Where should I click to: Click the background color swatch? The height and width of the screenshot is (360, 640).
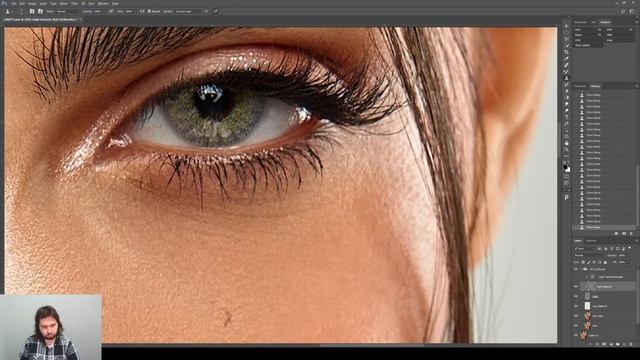click(x=569, y=170)
